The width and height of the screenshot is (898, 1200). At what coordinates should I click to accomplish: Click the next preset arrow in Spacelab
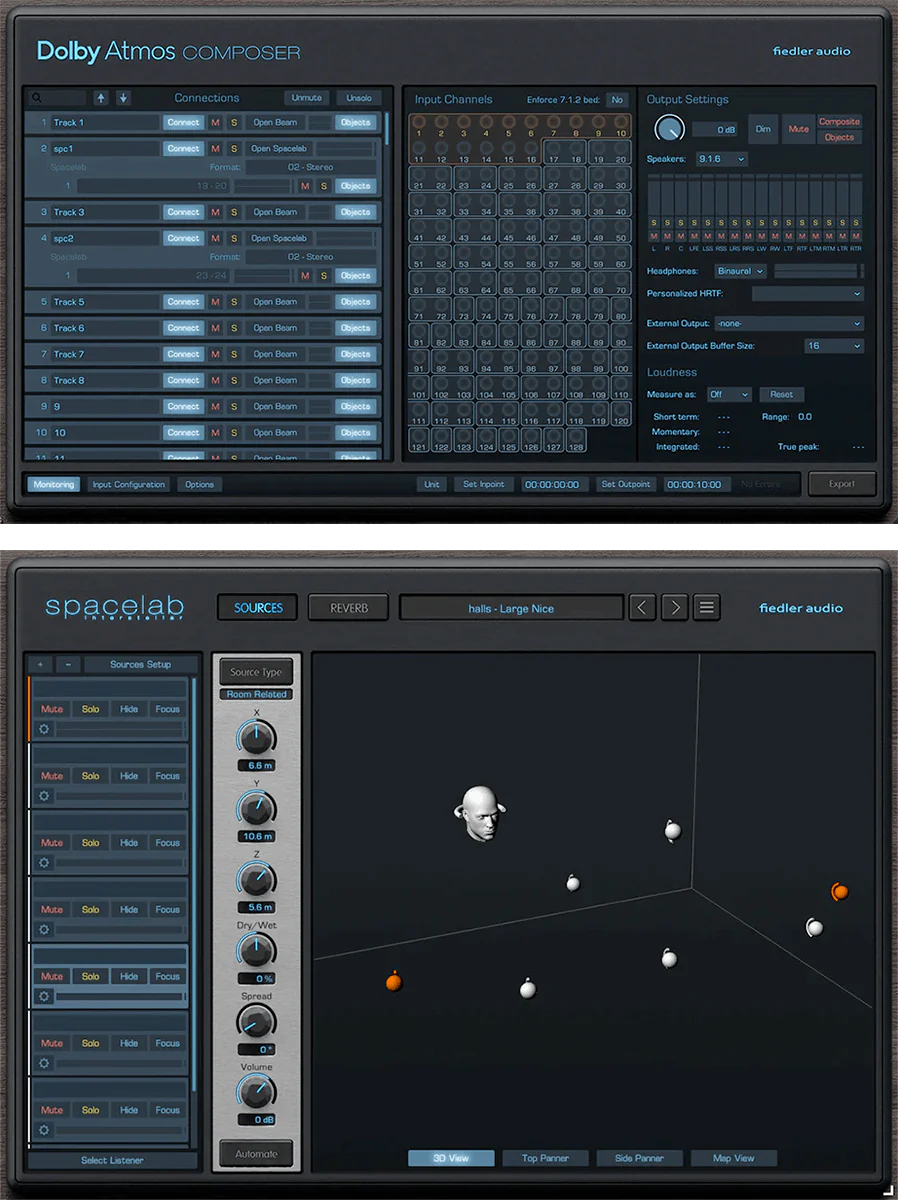674,607
